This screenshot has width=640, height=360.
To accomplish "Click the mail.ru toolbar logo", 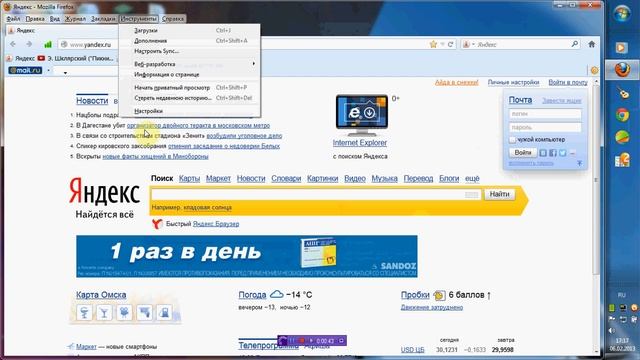I will (x=26, y=70).
